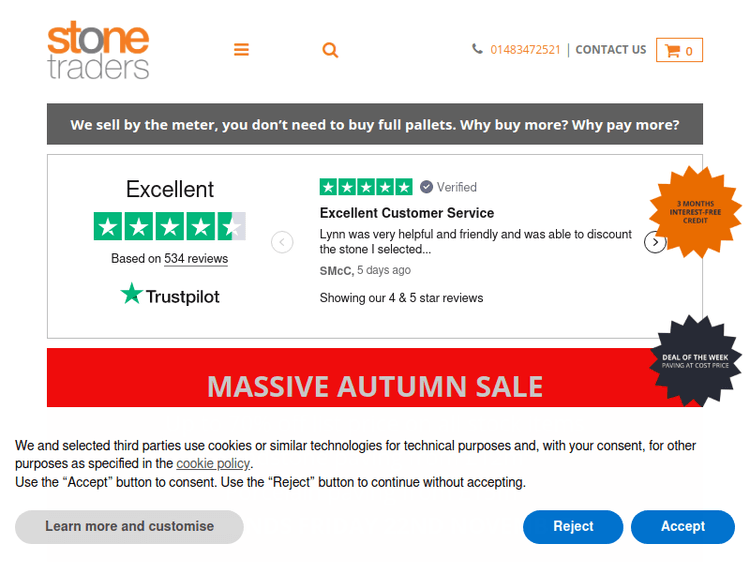This screenshot has height=563, width=750.
Task: Call phone number 01483472521
Action: [525, 50]
